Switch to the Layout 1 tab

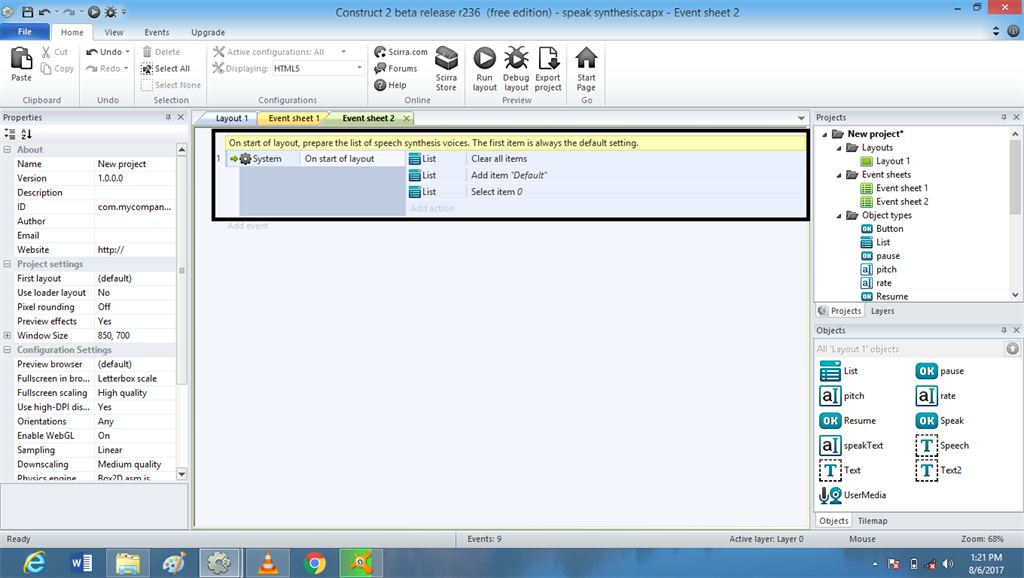click(232, 118)
